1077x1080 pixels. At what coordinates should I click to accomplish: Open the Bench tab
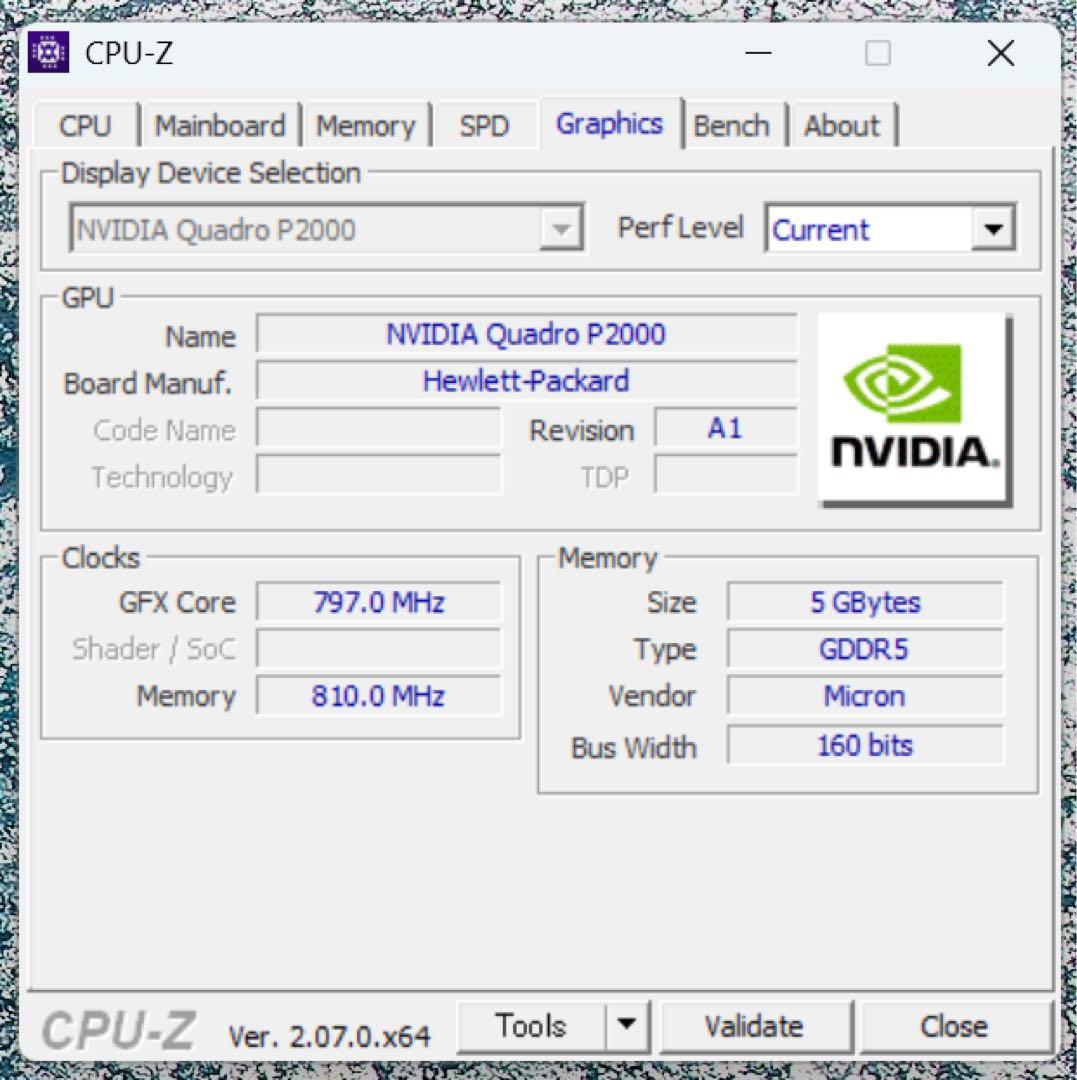point(733,125)
